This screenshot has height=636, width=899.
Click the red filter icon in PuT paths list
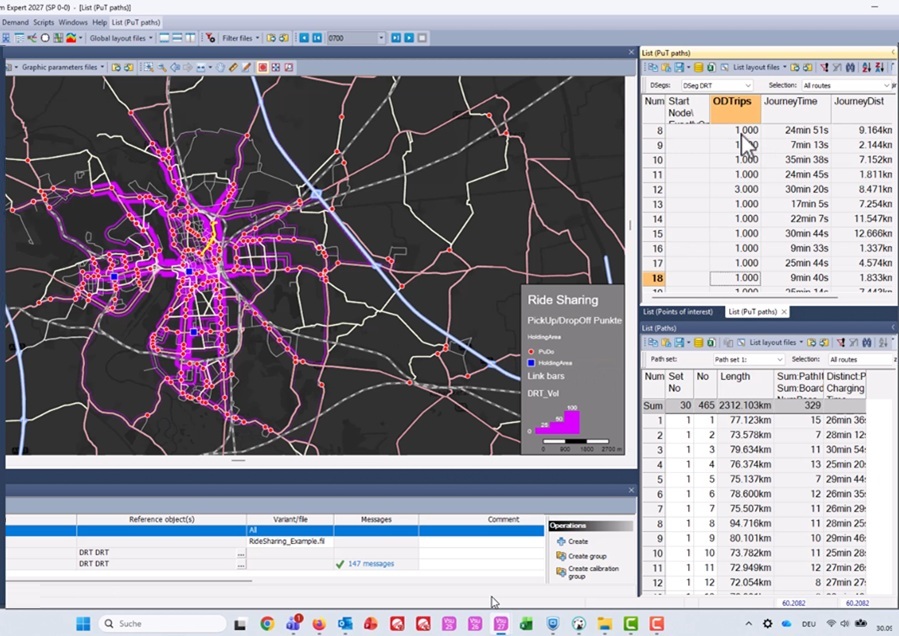824,68
